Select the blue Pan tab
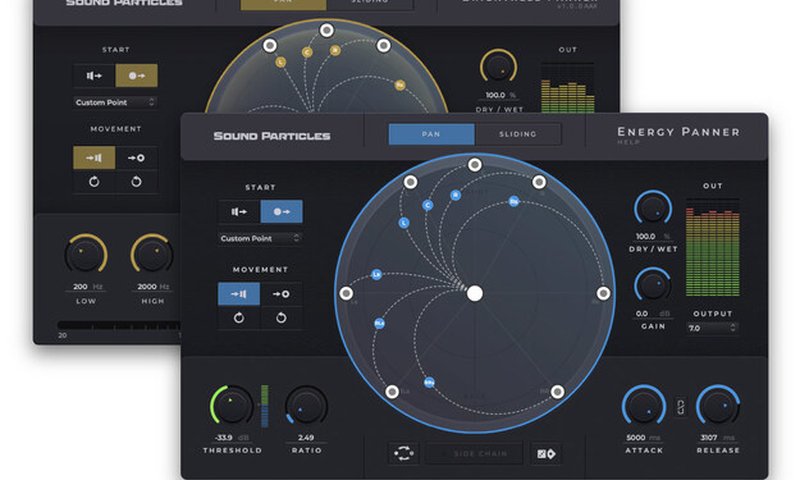 point(431,134)
